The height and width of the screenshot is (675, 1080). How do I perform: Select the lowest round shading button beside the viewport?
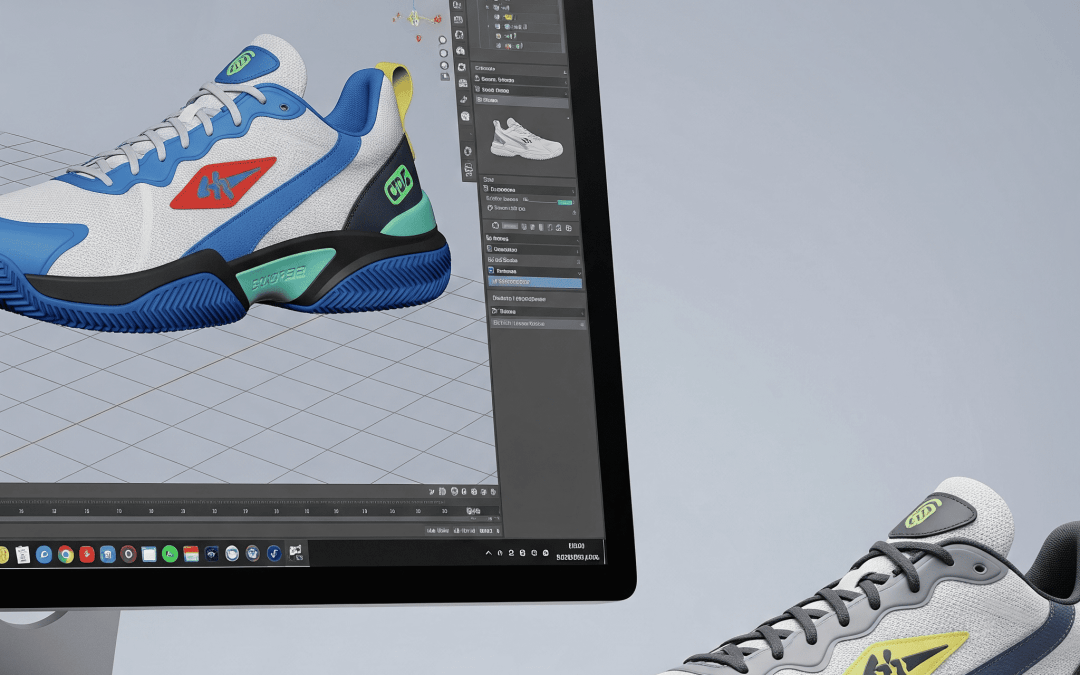pos(444,66)
